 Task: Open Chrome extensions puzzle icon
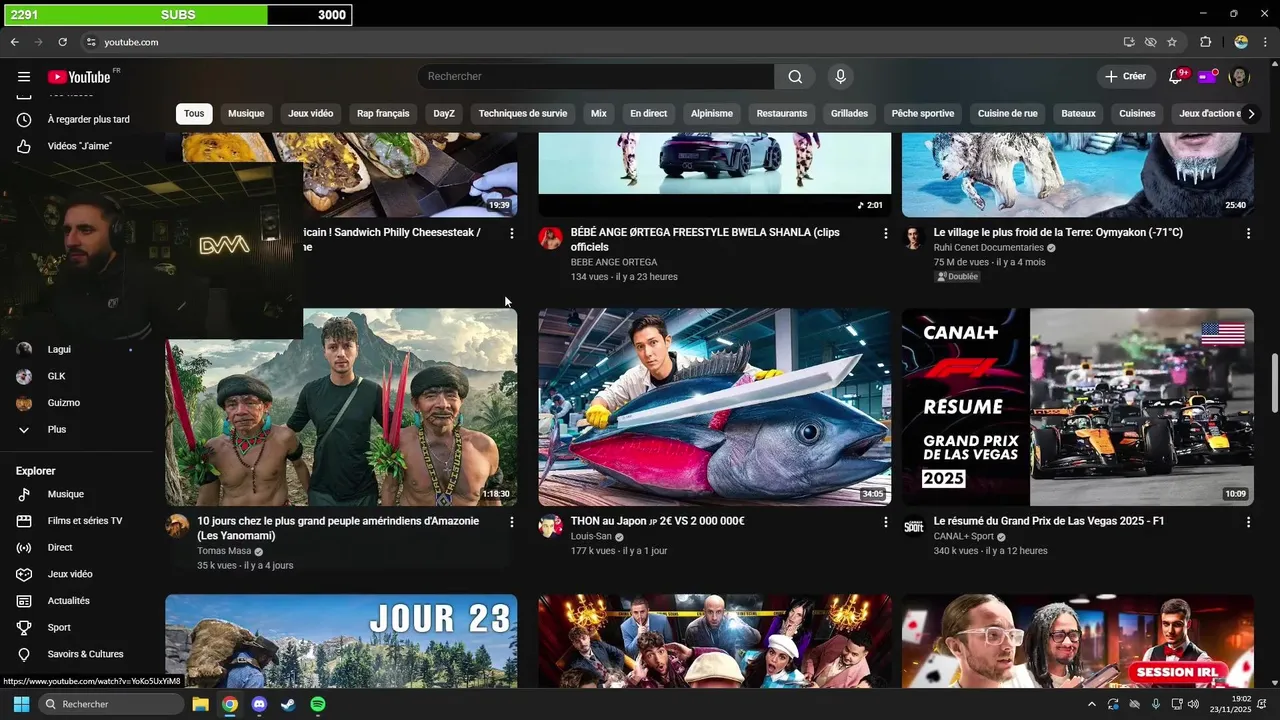[x=1205, y=42]
